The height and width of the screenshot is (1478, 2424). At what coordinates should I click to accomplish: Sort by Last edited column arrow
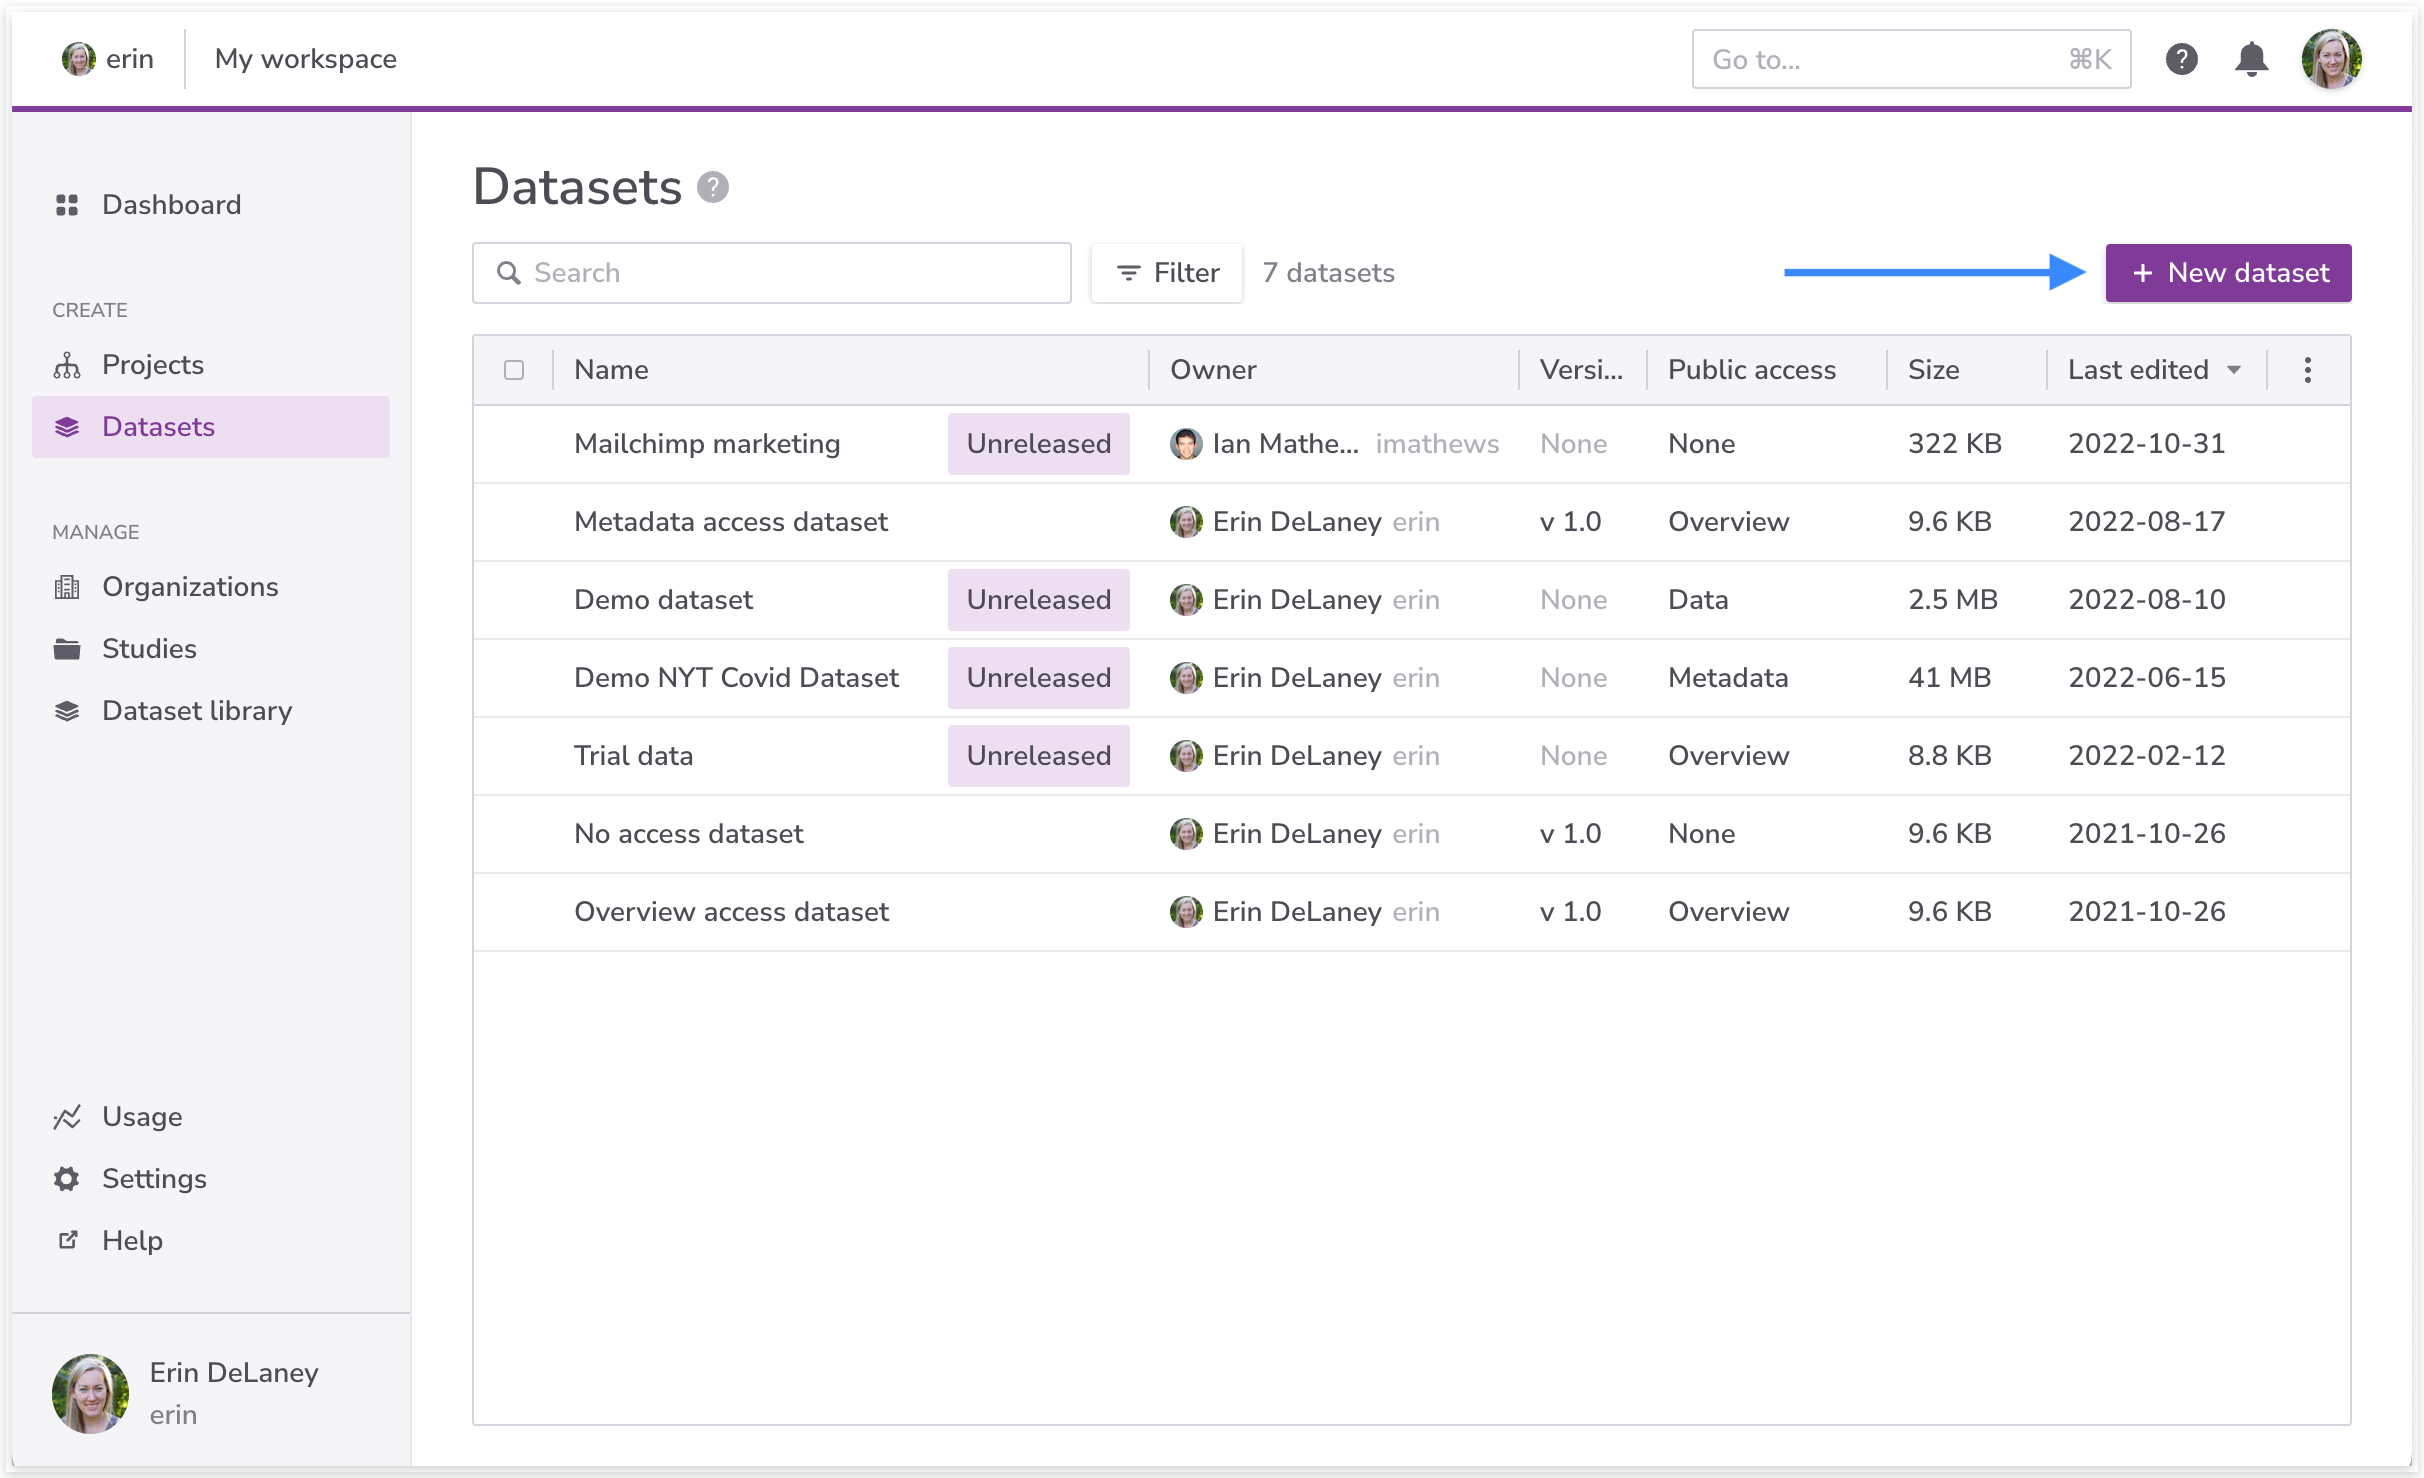coord(2234,370)
